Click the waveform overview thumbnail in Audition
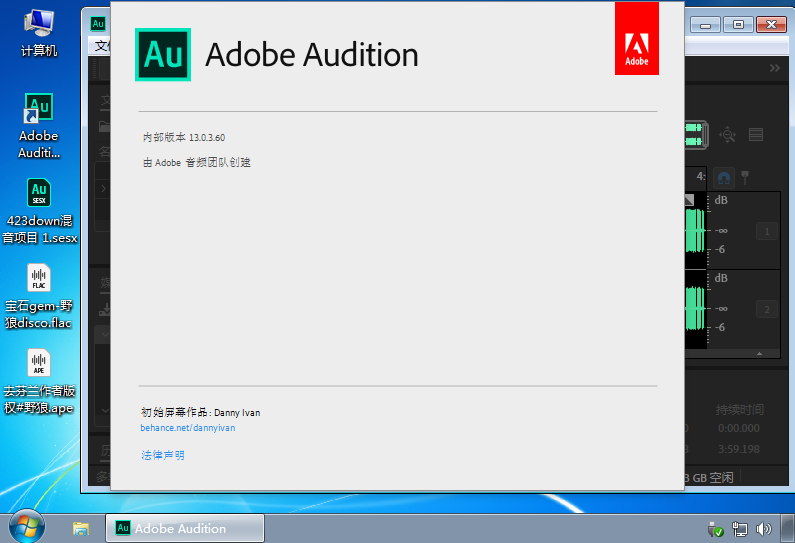This screenshot has height=543, width=795. (696, 134)
